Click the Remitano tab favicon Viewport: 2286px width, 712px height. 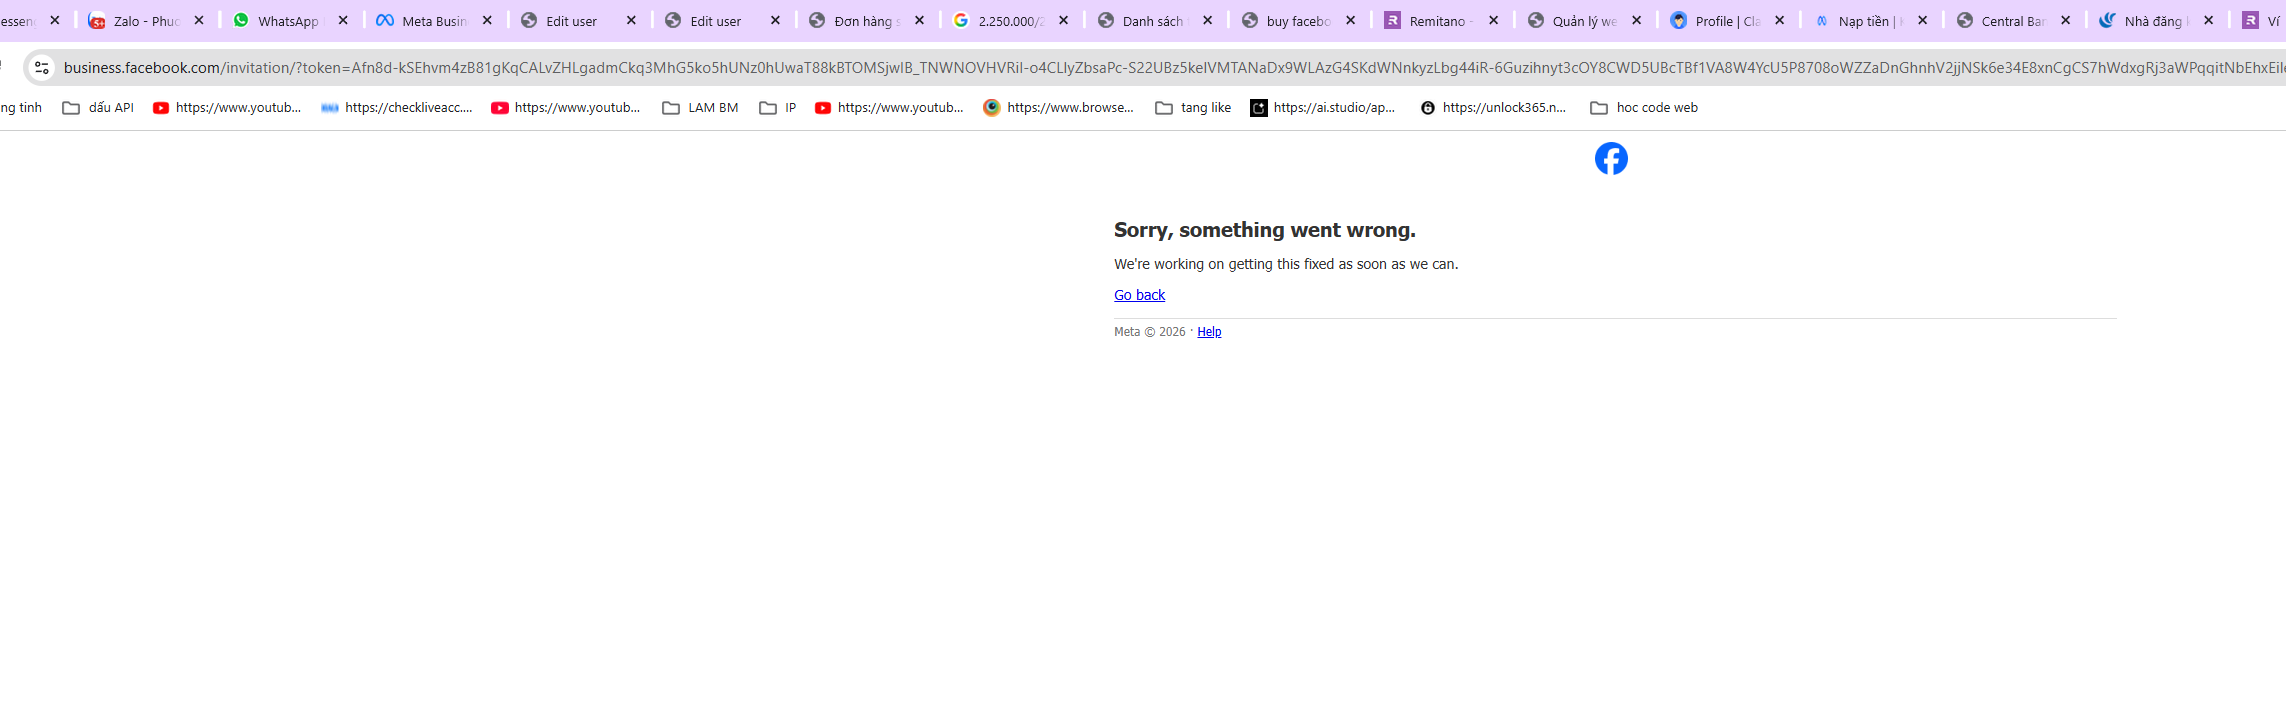pyautogui.click(x=1392, y=20)
